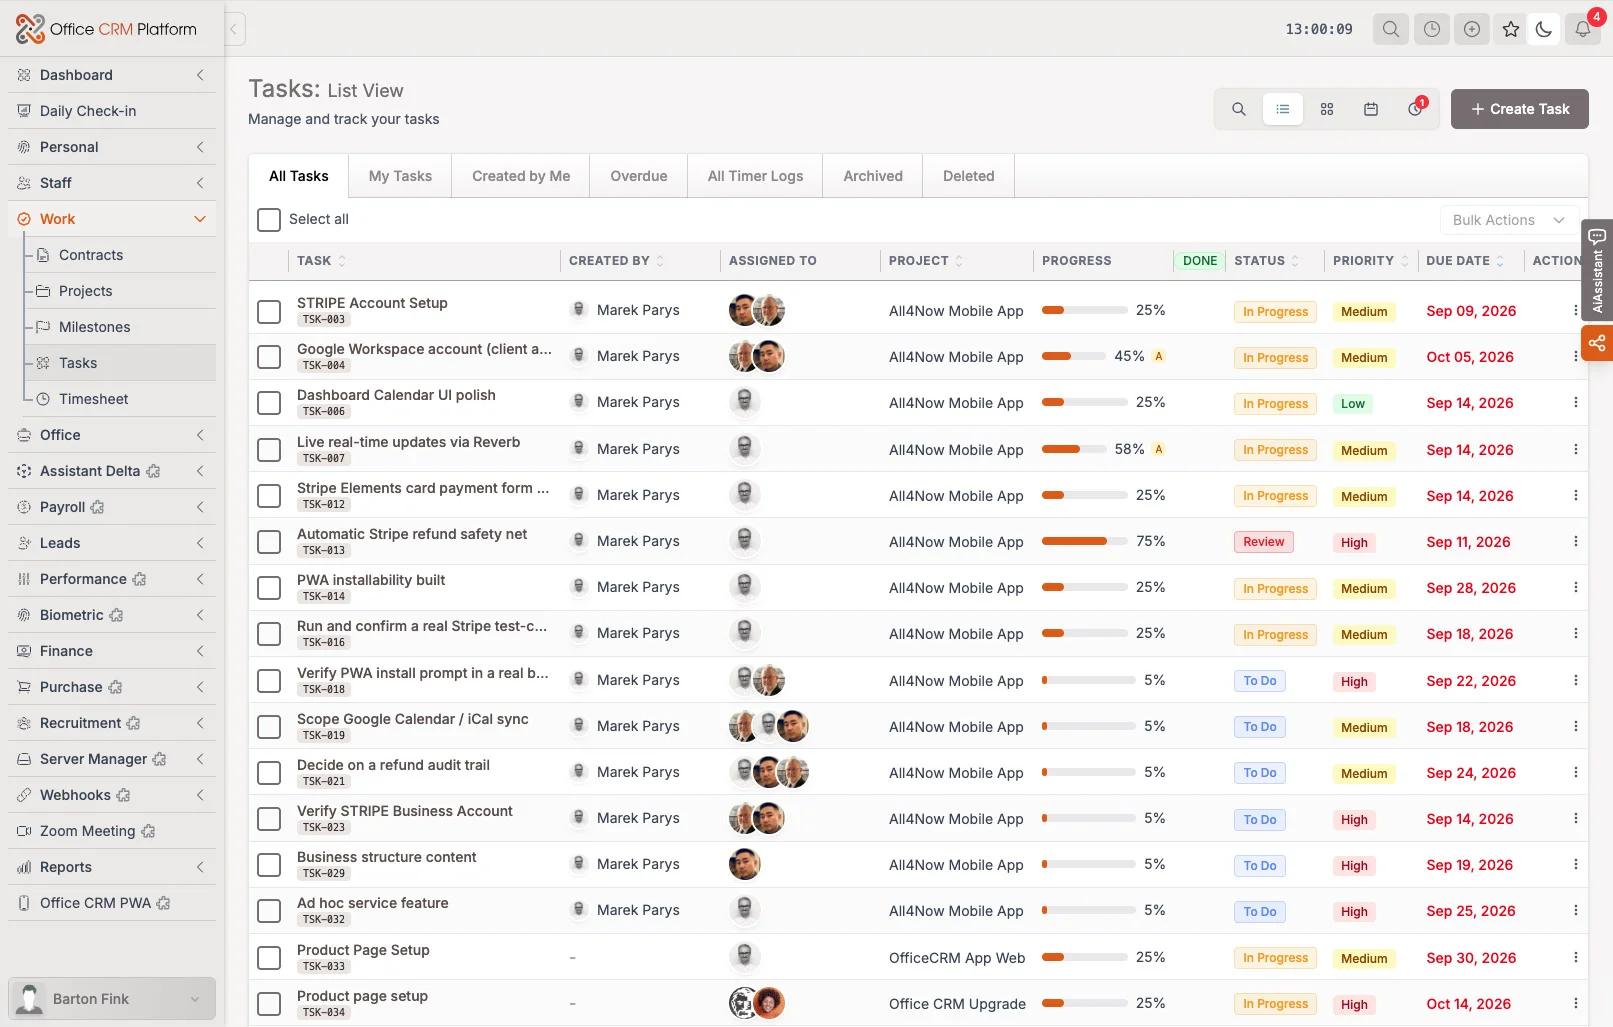This screenshot has height=1027, width=1613.
Task: Expand the Dashboard menu section
Action: [112, 75]
